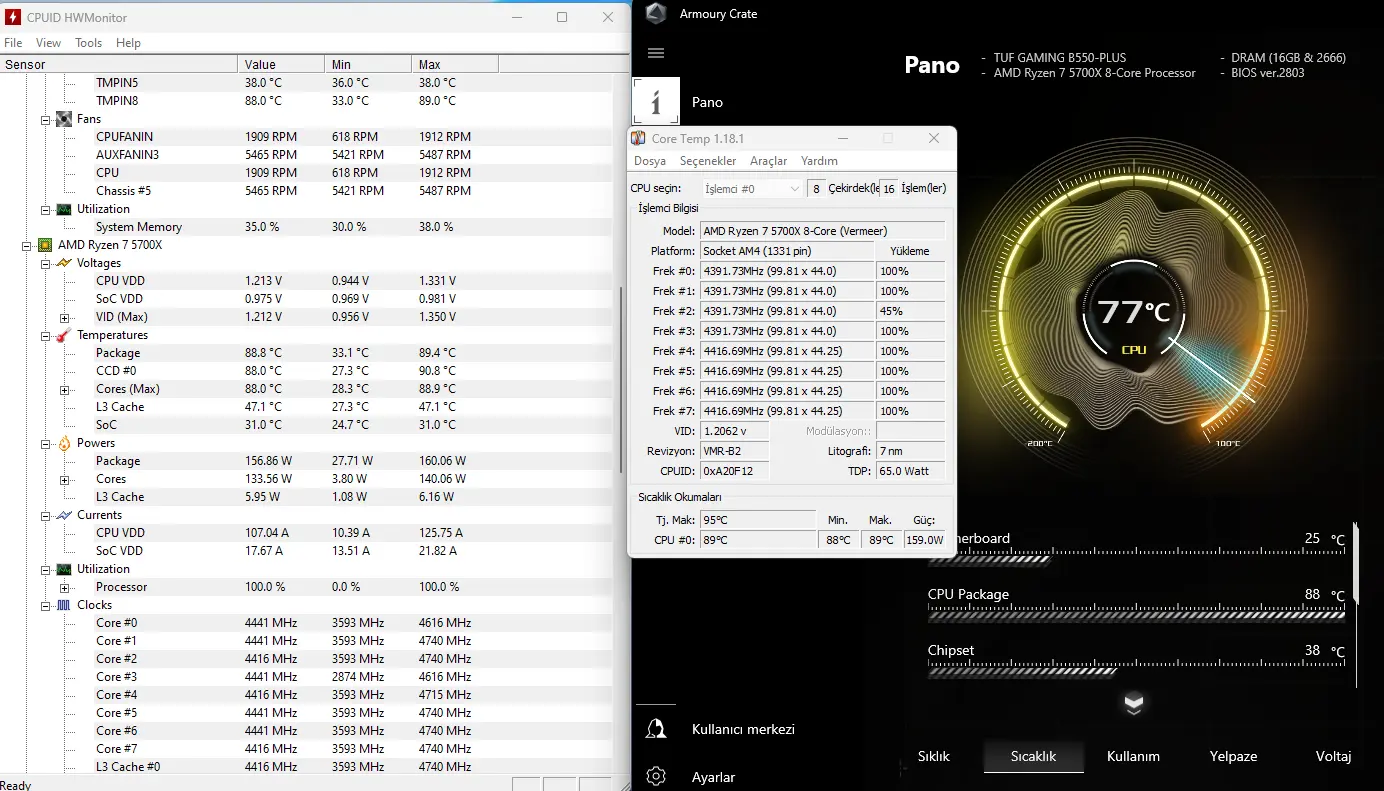Screen dimensions: 1384x791
Task: Open Kullanıcı merkezi in the Armoury Crate sidebar
Action: point(743,729)
